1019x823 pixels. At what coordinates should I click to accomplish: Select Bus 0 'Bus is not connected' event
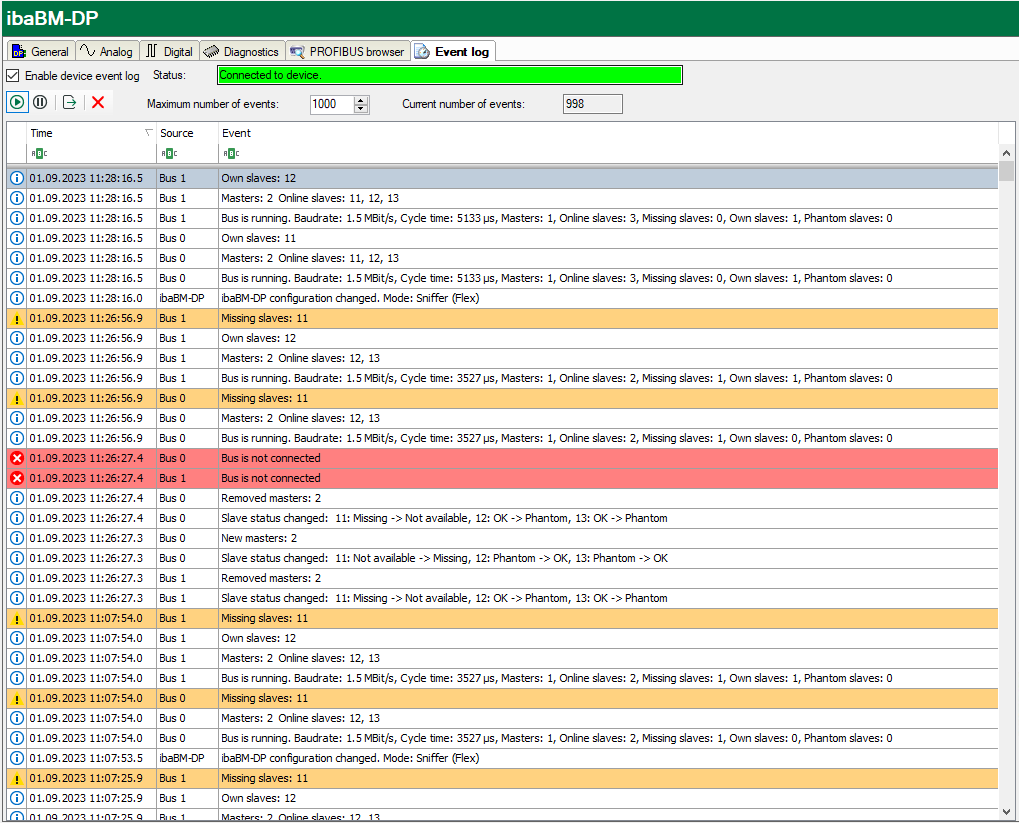(502, 458)
